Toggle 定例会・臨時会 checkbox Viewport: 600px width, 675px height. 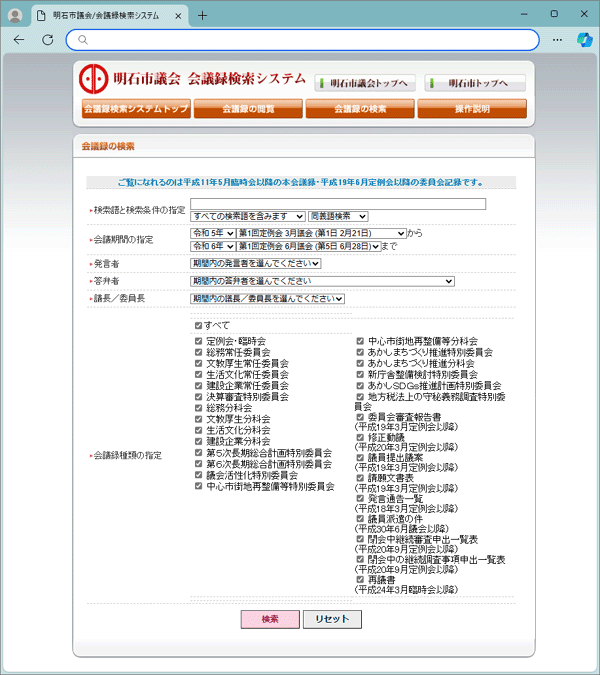198,341
